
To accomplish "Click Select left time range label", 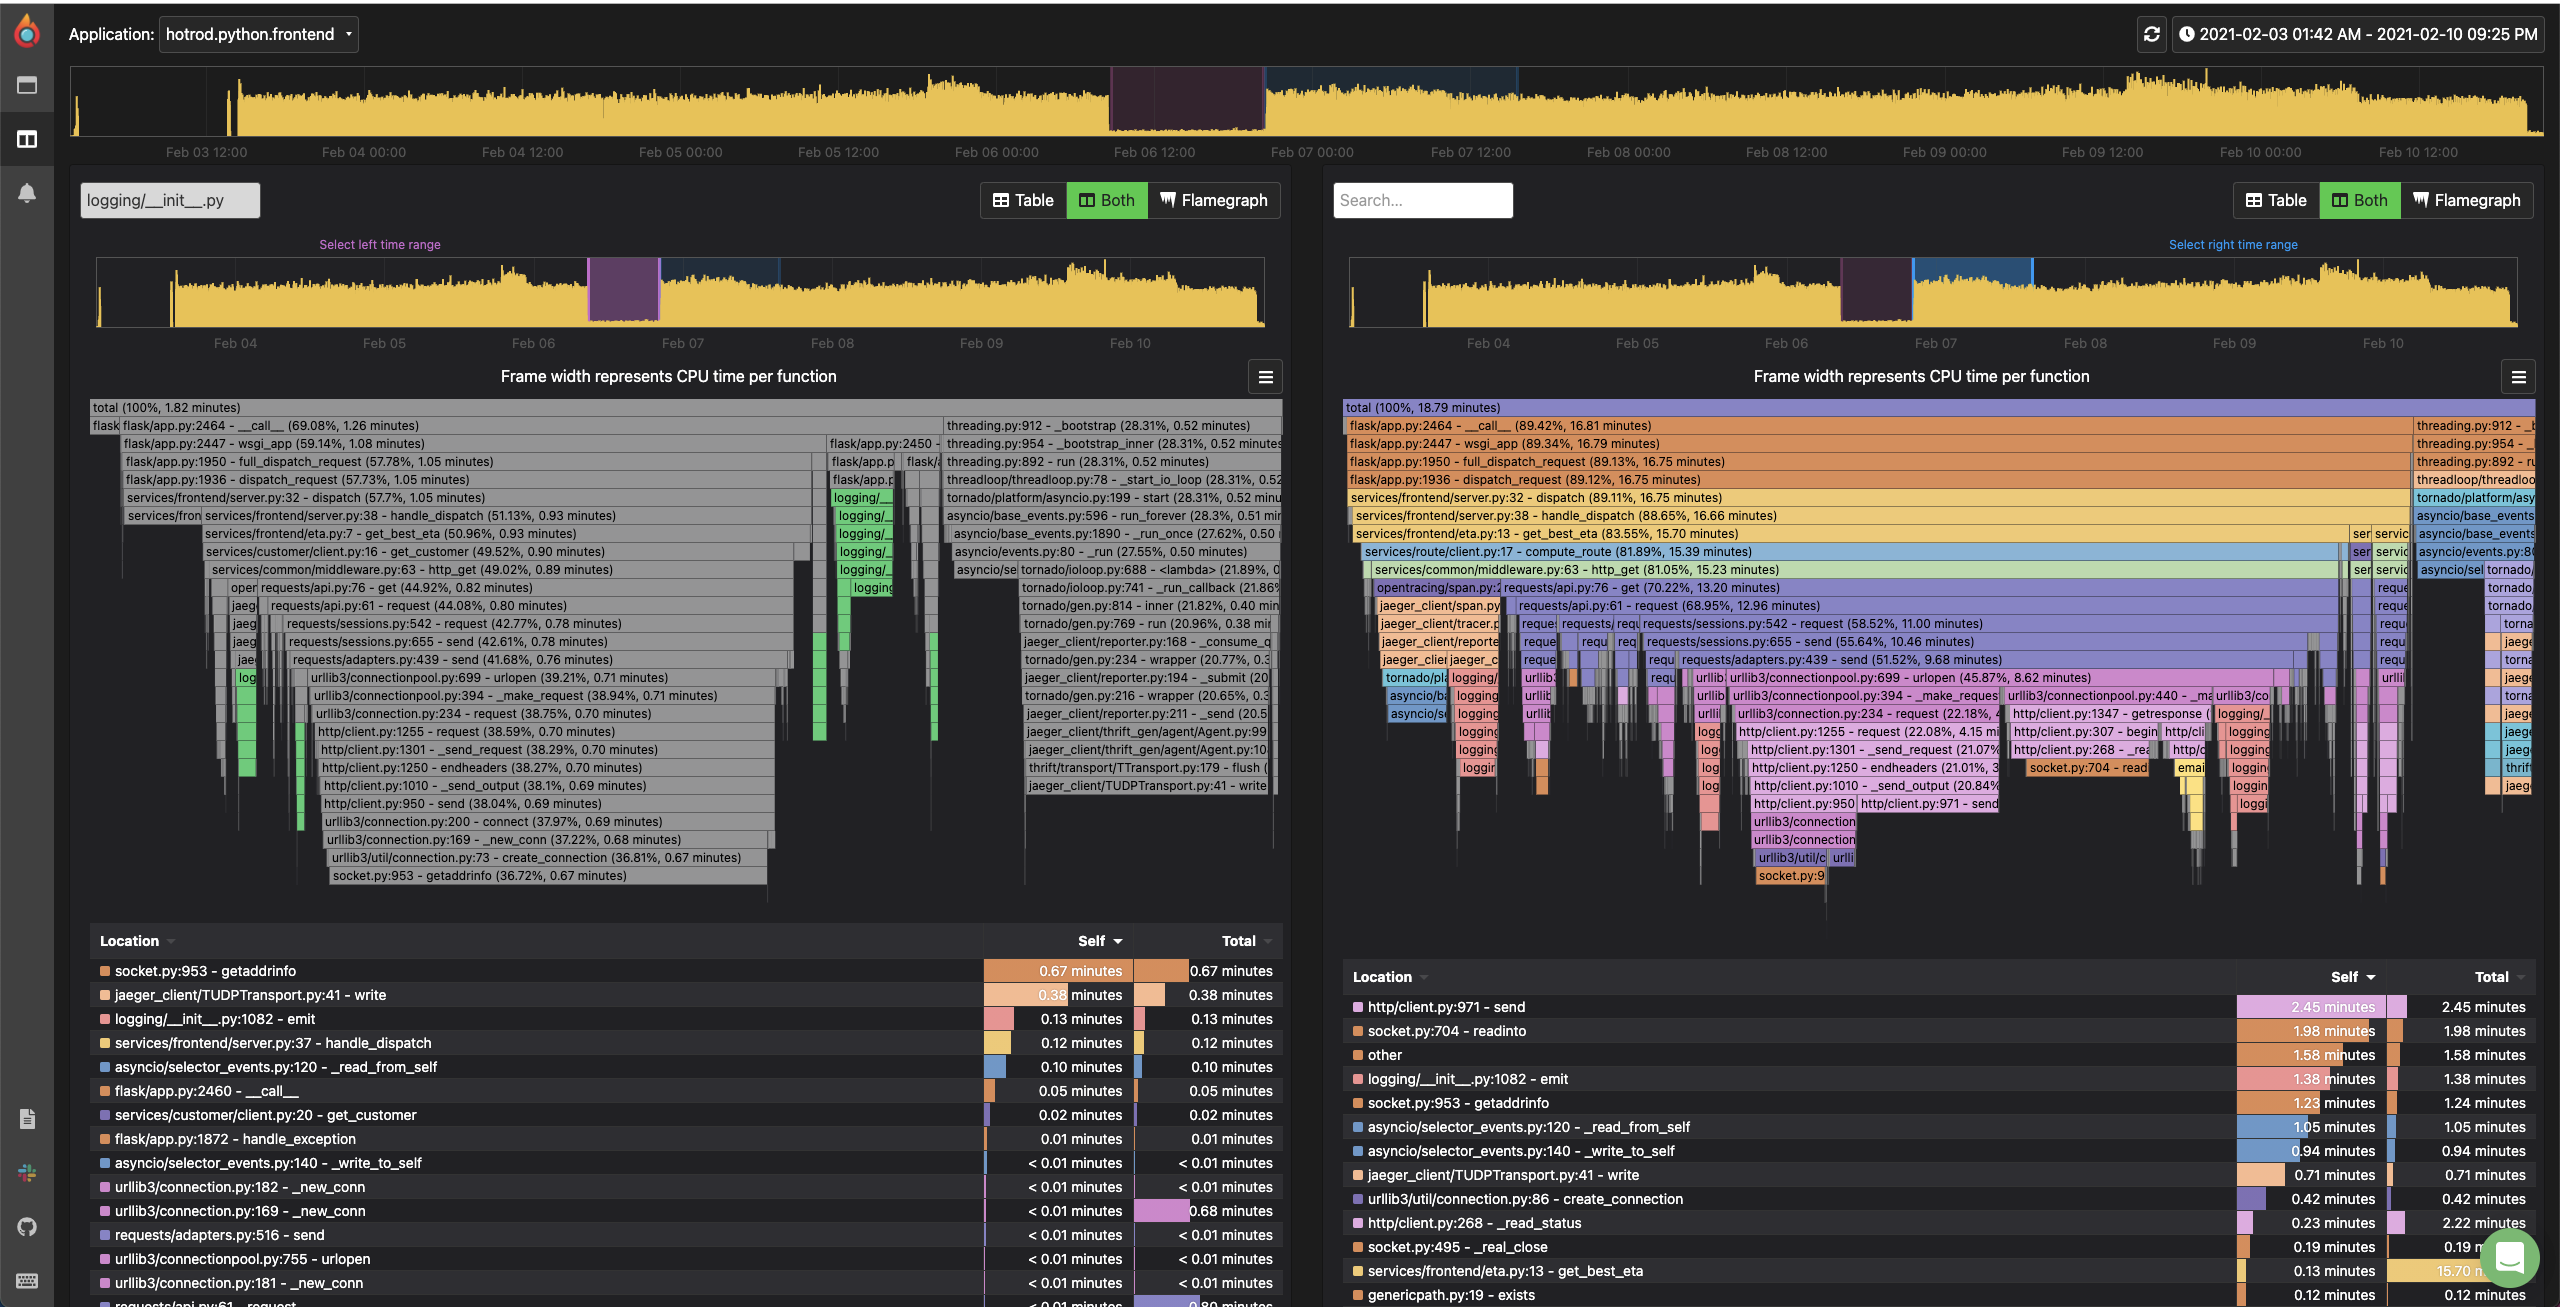I will coord(381,244).
